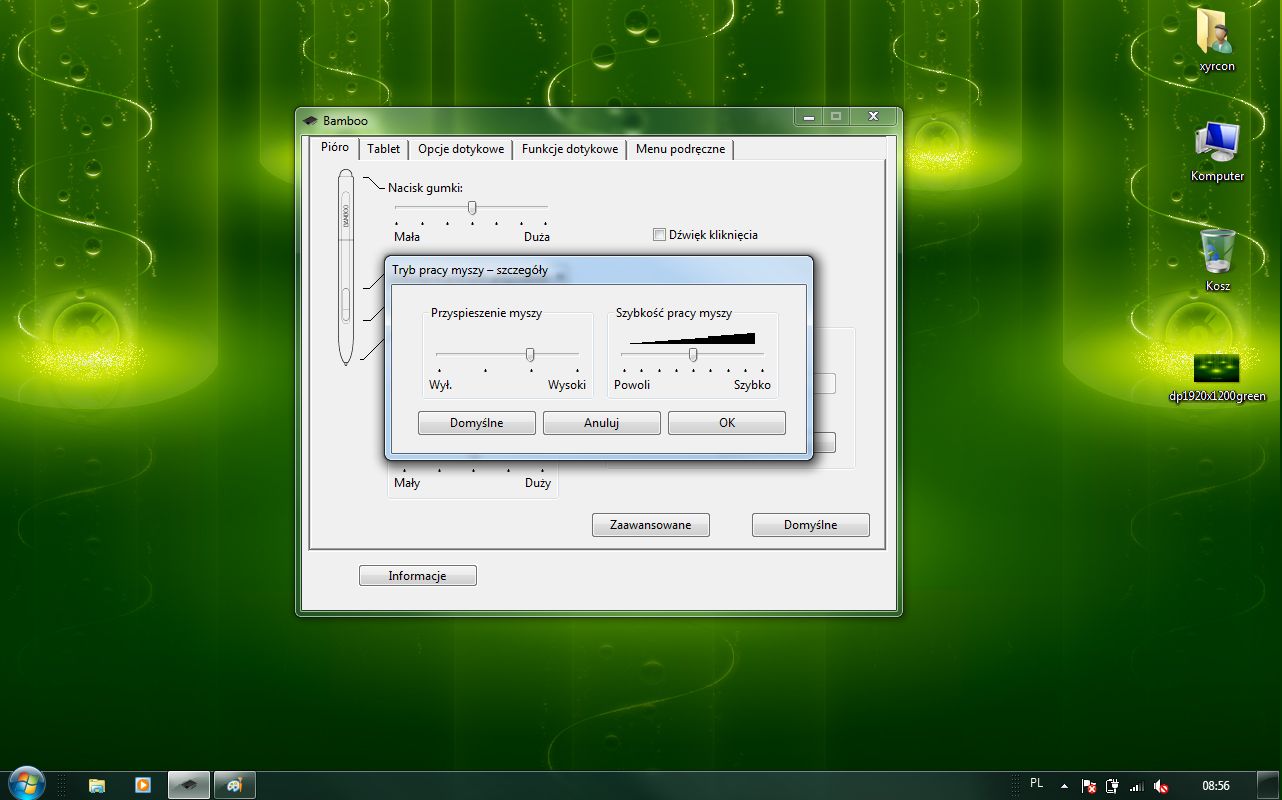
Task: Click the Szybkość pracy myszy slider handle
Action: 693,354
